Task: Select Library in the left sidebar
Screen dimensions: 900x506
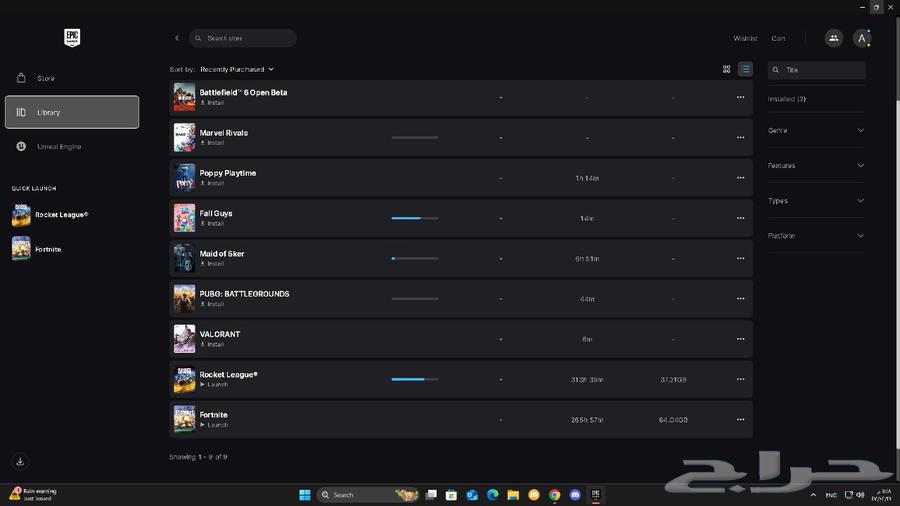Action: click(72, 112)
